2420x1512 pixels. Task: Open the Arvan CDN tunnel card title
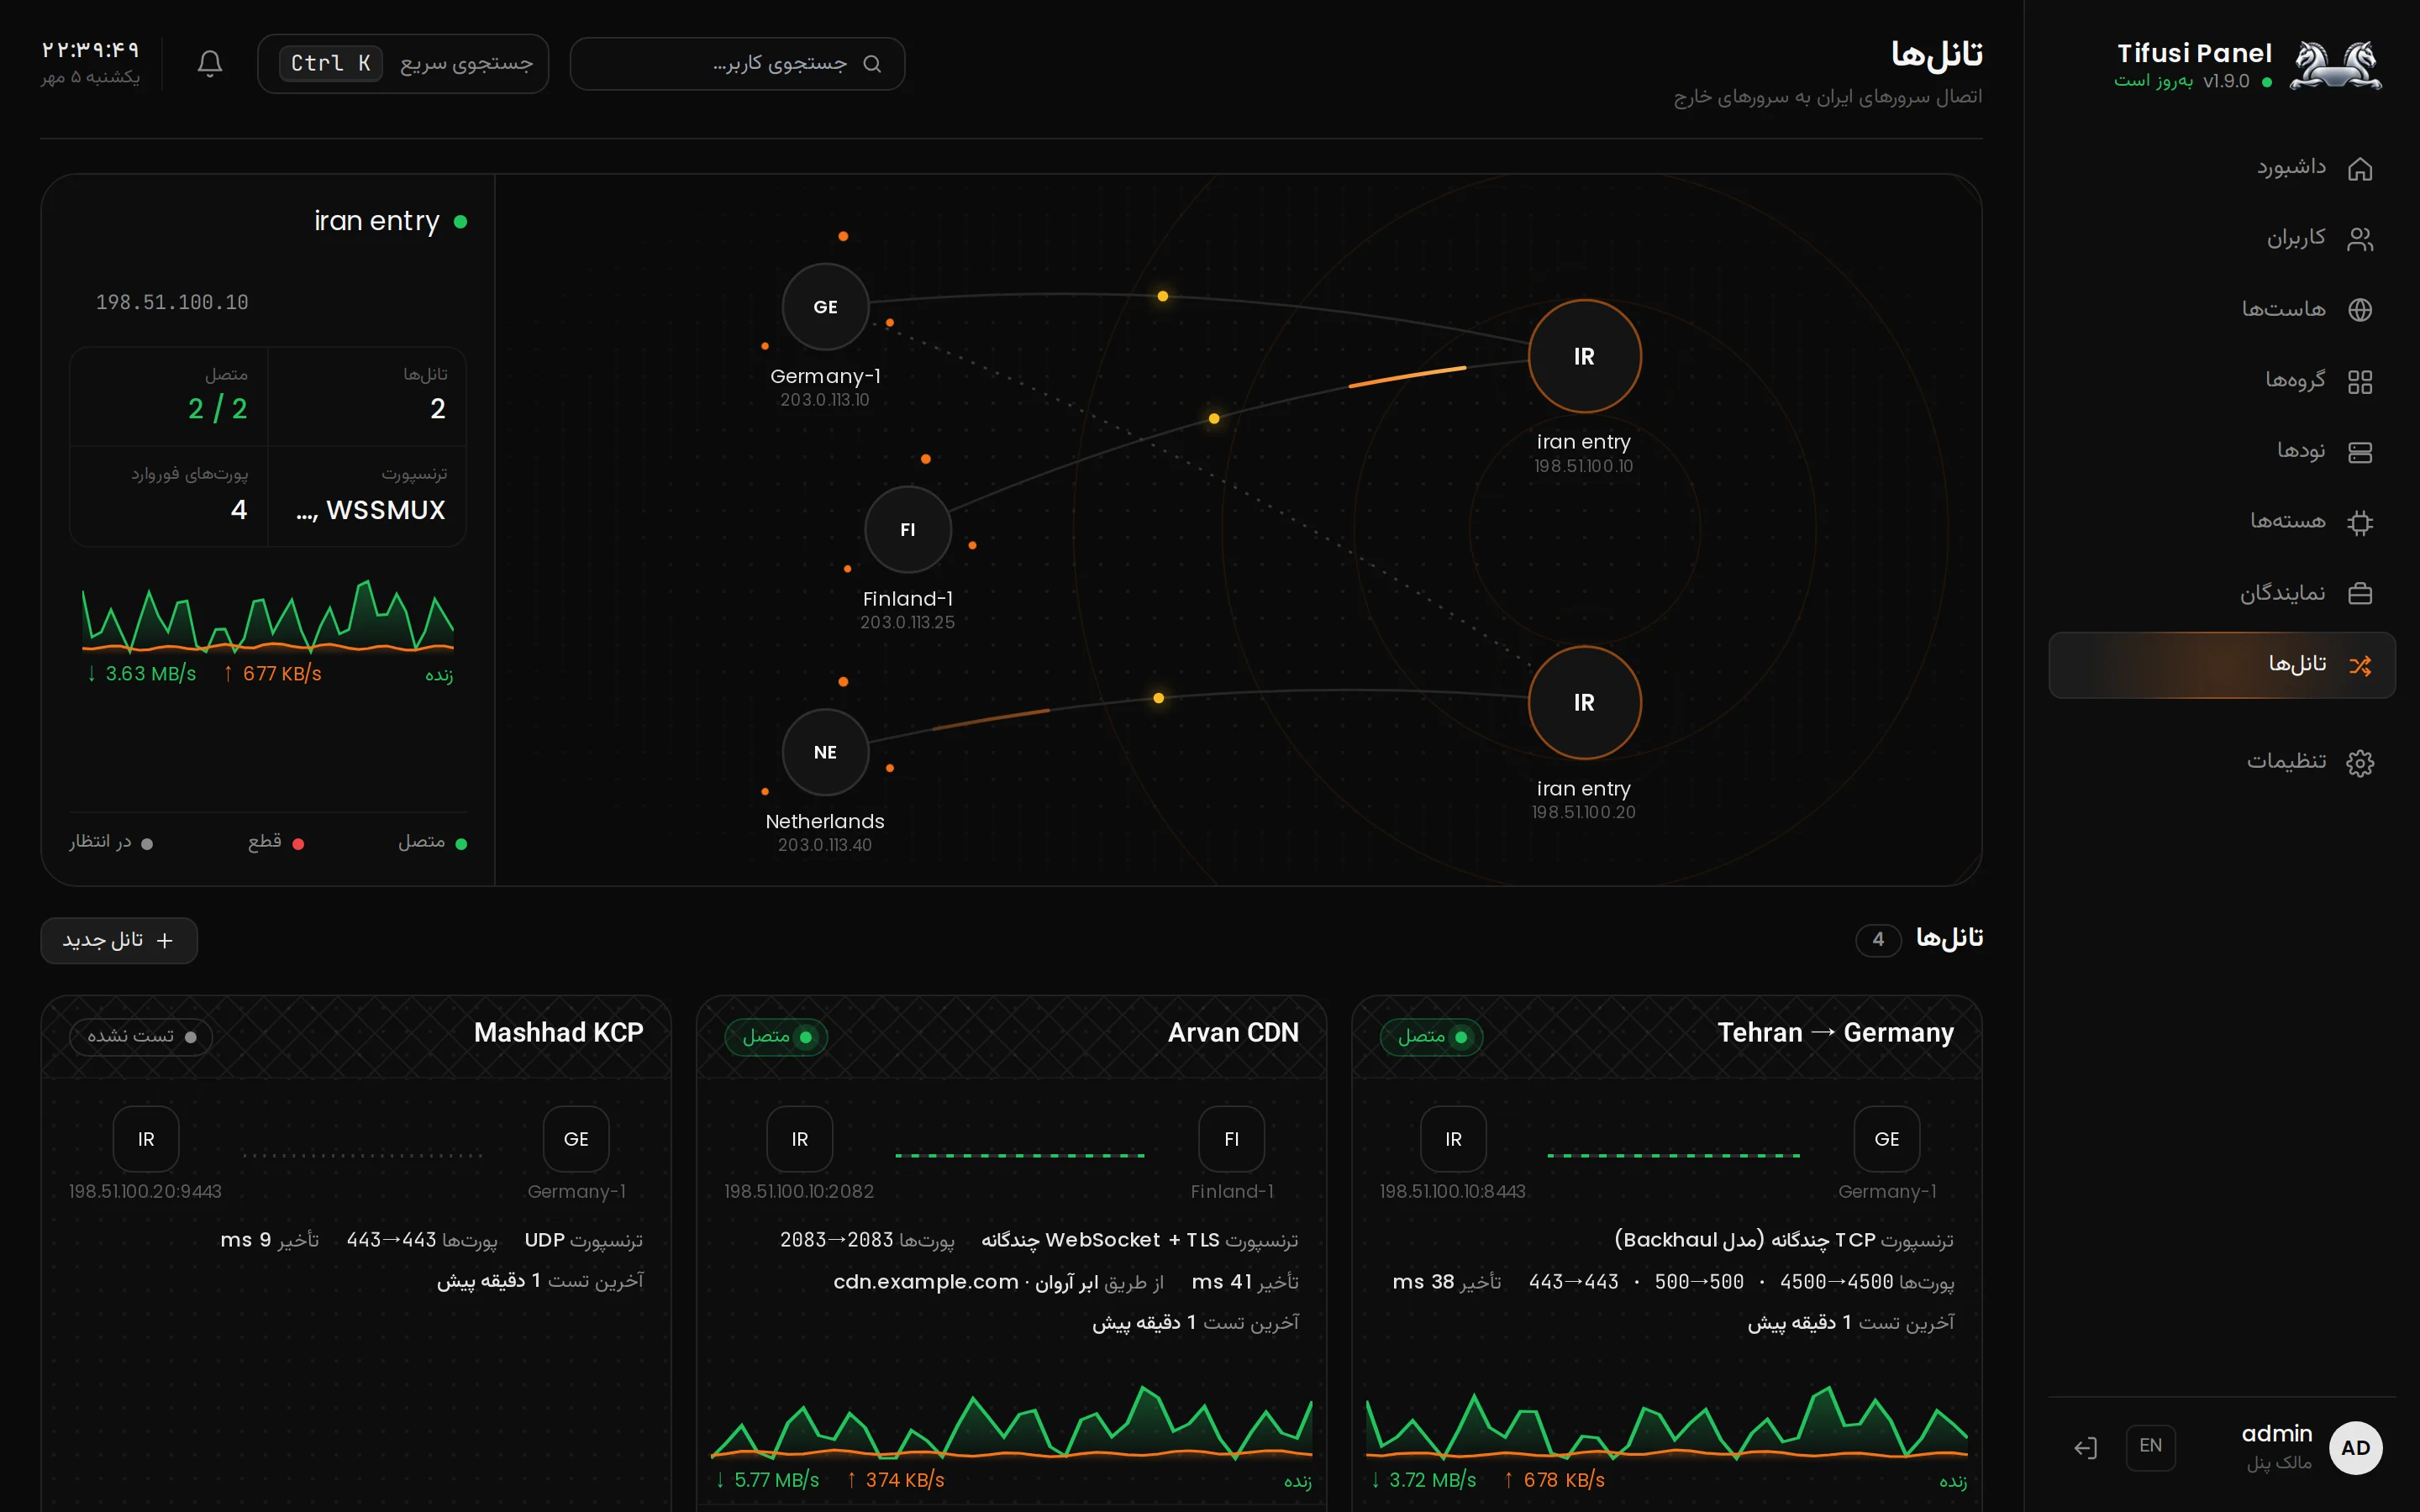[x=1233, y=1032]
